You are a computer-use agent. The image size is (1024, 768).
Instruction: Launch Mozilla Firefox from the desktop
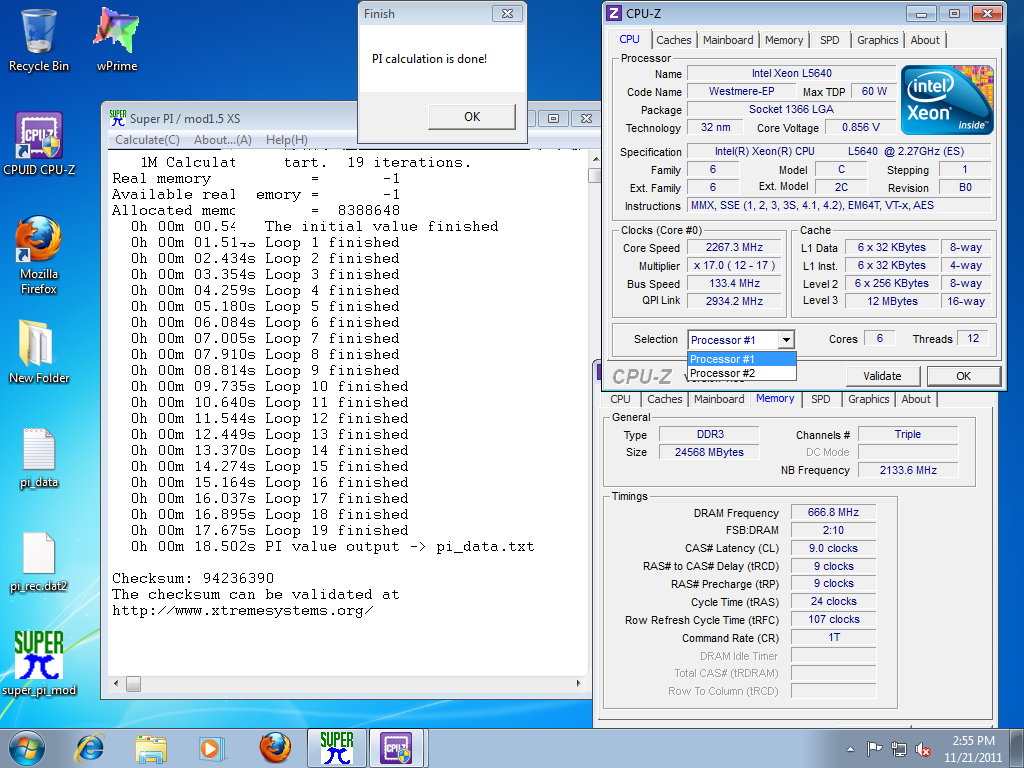point(39,255)
